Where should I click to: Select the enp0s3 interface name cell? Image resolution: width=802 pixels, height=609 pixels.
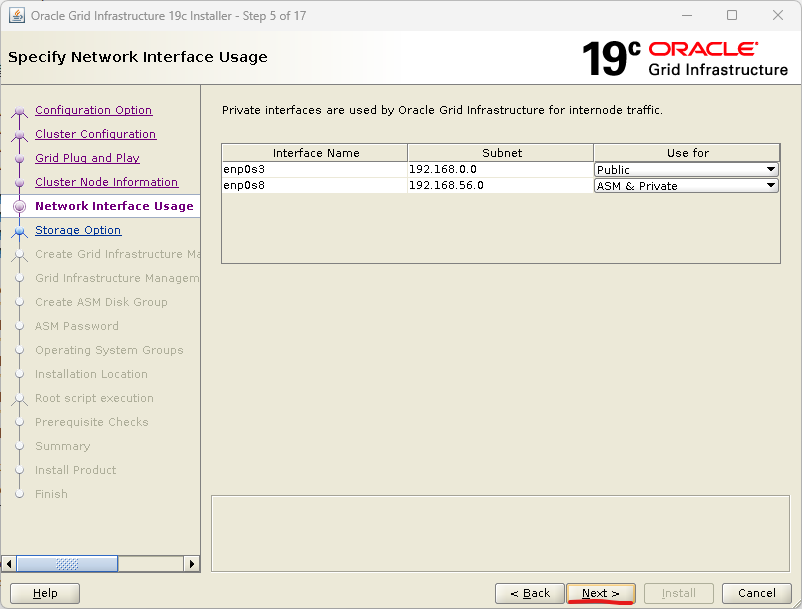coord(315,169)
